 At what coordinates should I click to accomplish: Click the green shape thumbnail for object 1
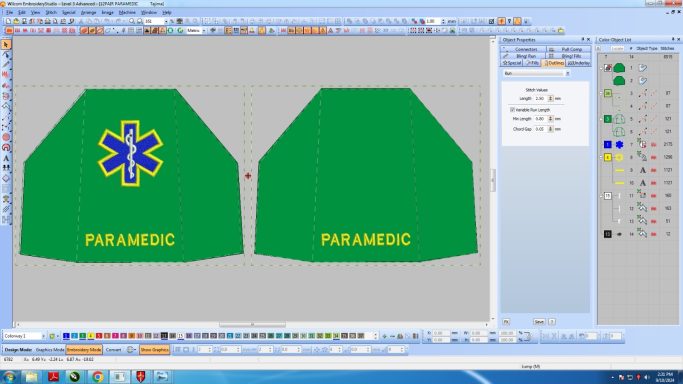[619, 68]
